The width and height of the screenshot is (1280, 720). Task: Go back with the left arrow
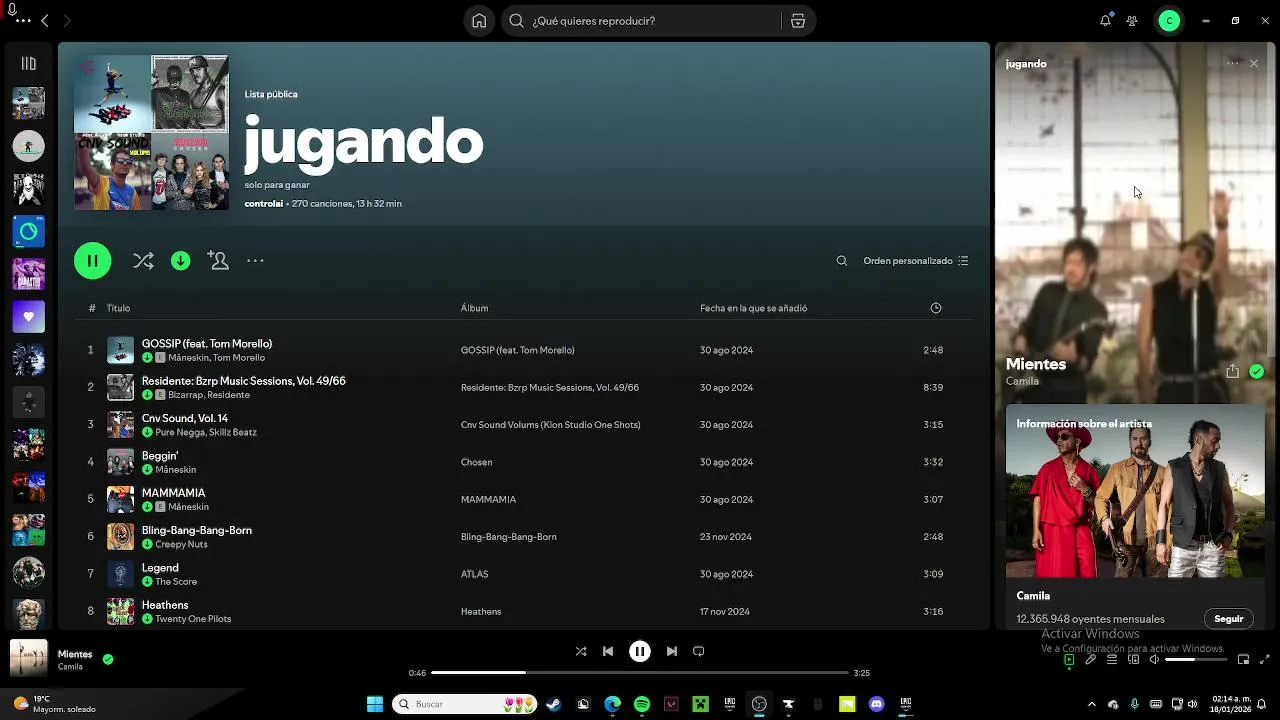tap(45, 20)
